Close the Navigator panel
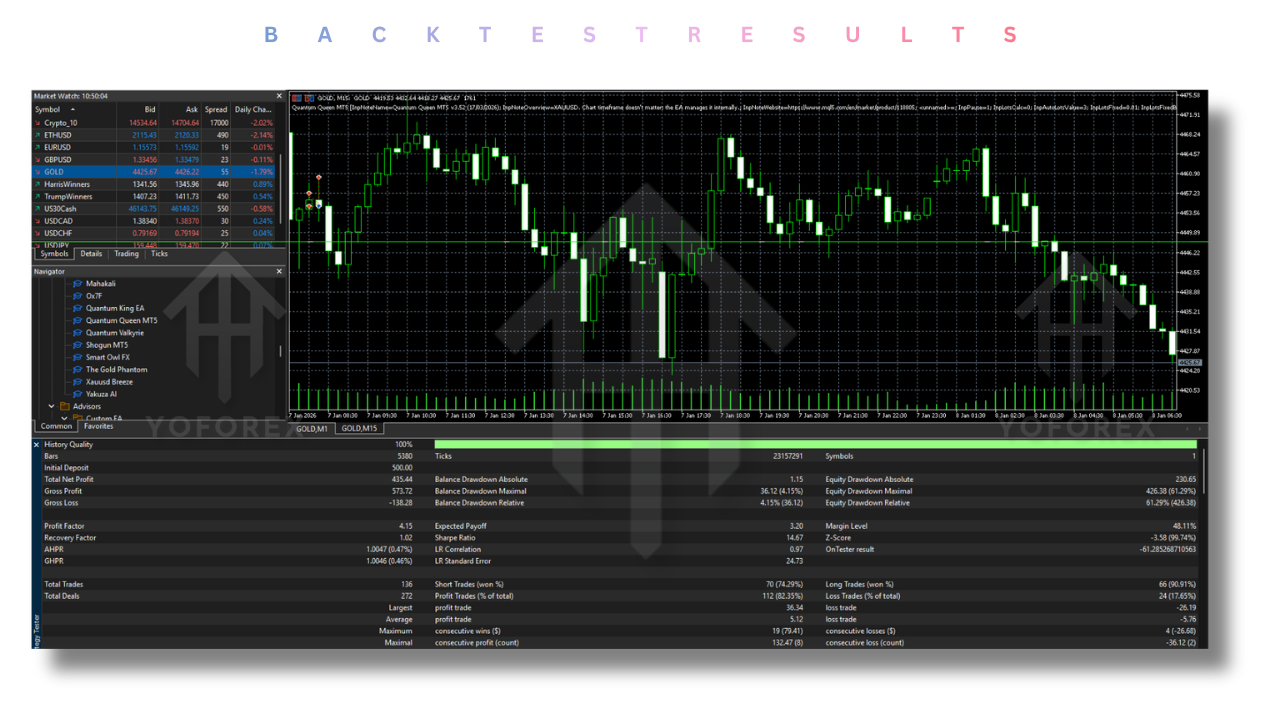Viewport: 1280px width, 720px height. (x=279, y=270)
